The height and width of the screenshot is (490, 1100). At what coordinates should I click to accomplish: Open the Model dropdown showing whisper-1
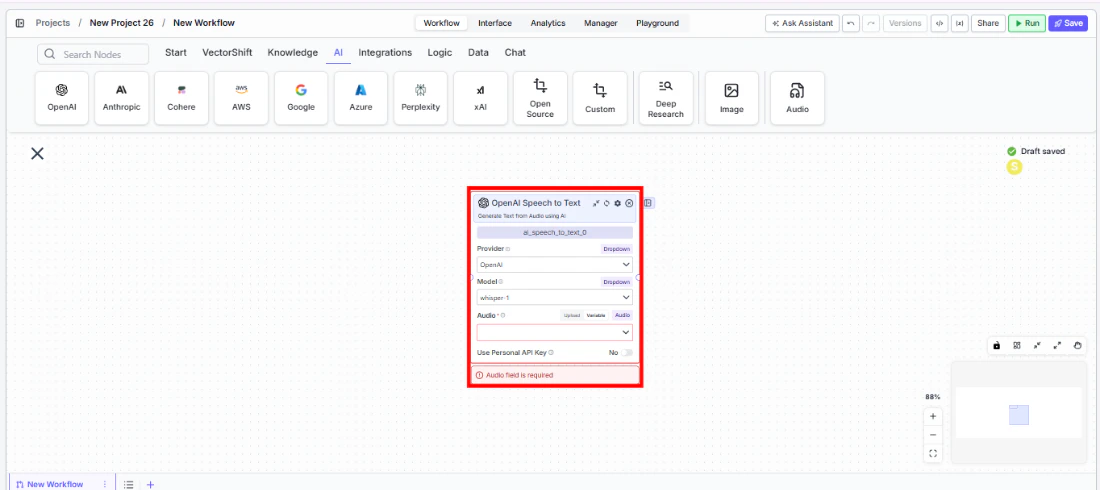[555, 298]
